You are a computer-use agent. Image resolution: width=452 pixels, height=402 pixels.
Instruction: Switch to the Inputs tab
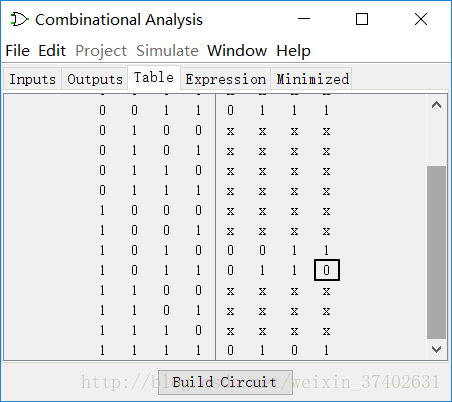pyautogui.click(x=32, y=79)
